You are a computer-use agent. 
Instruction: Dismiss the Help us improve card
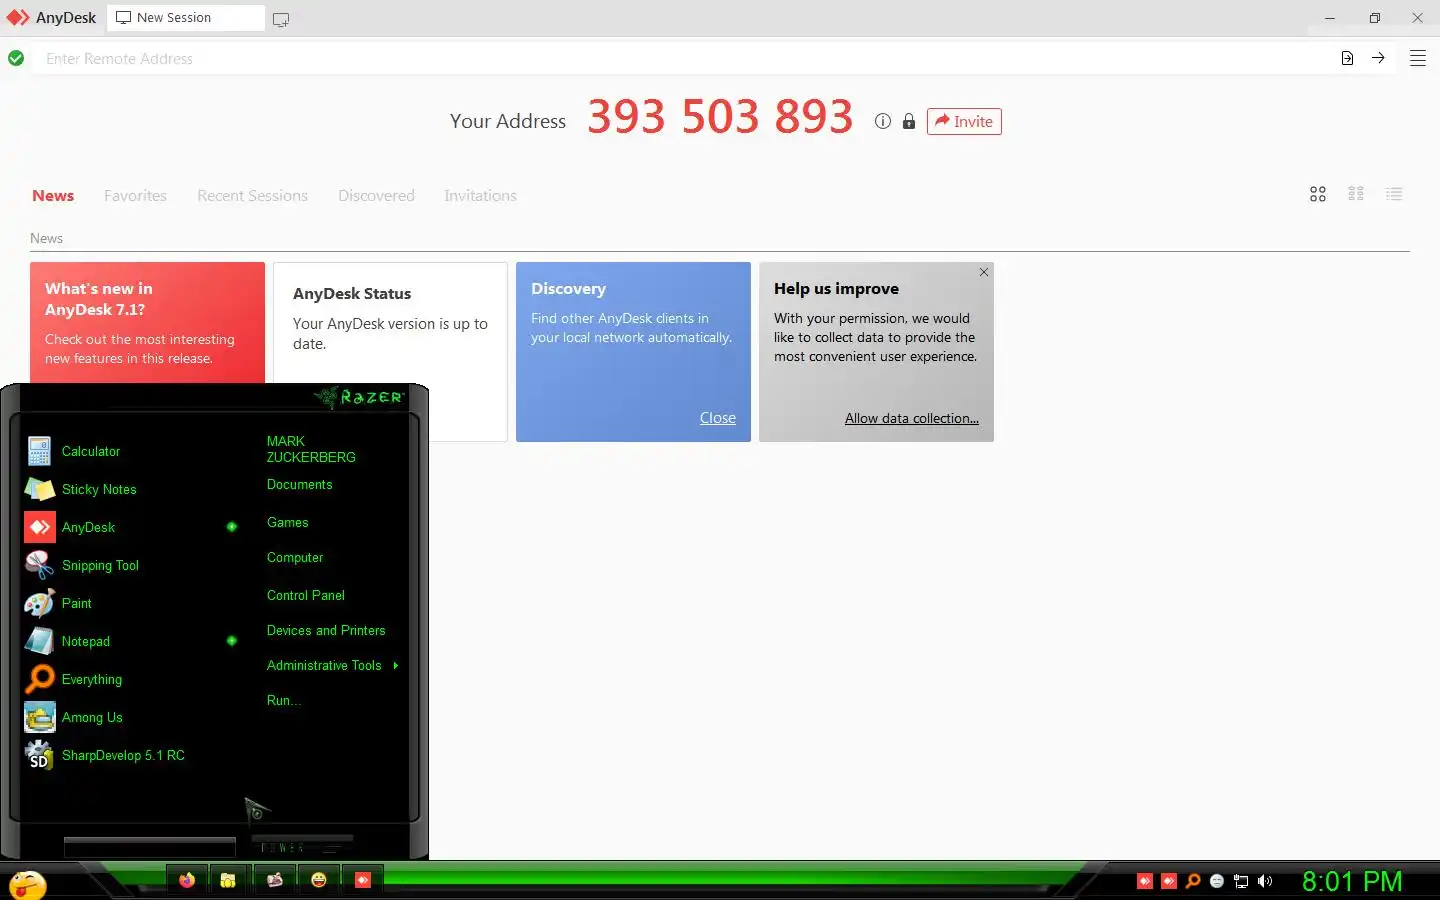984,272
